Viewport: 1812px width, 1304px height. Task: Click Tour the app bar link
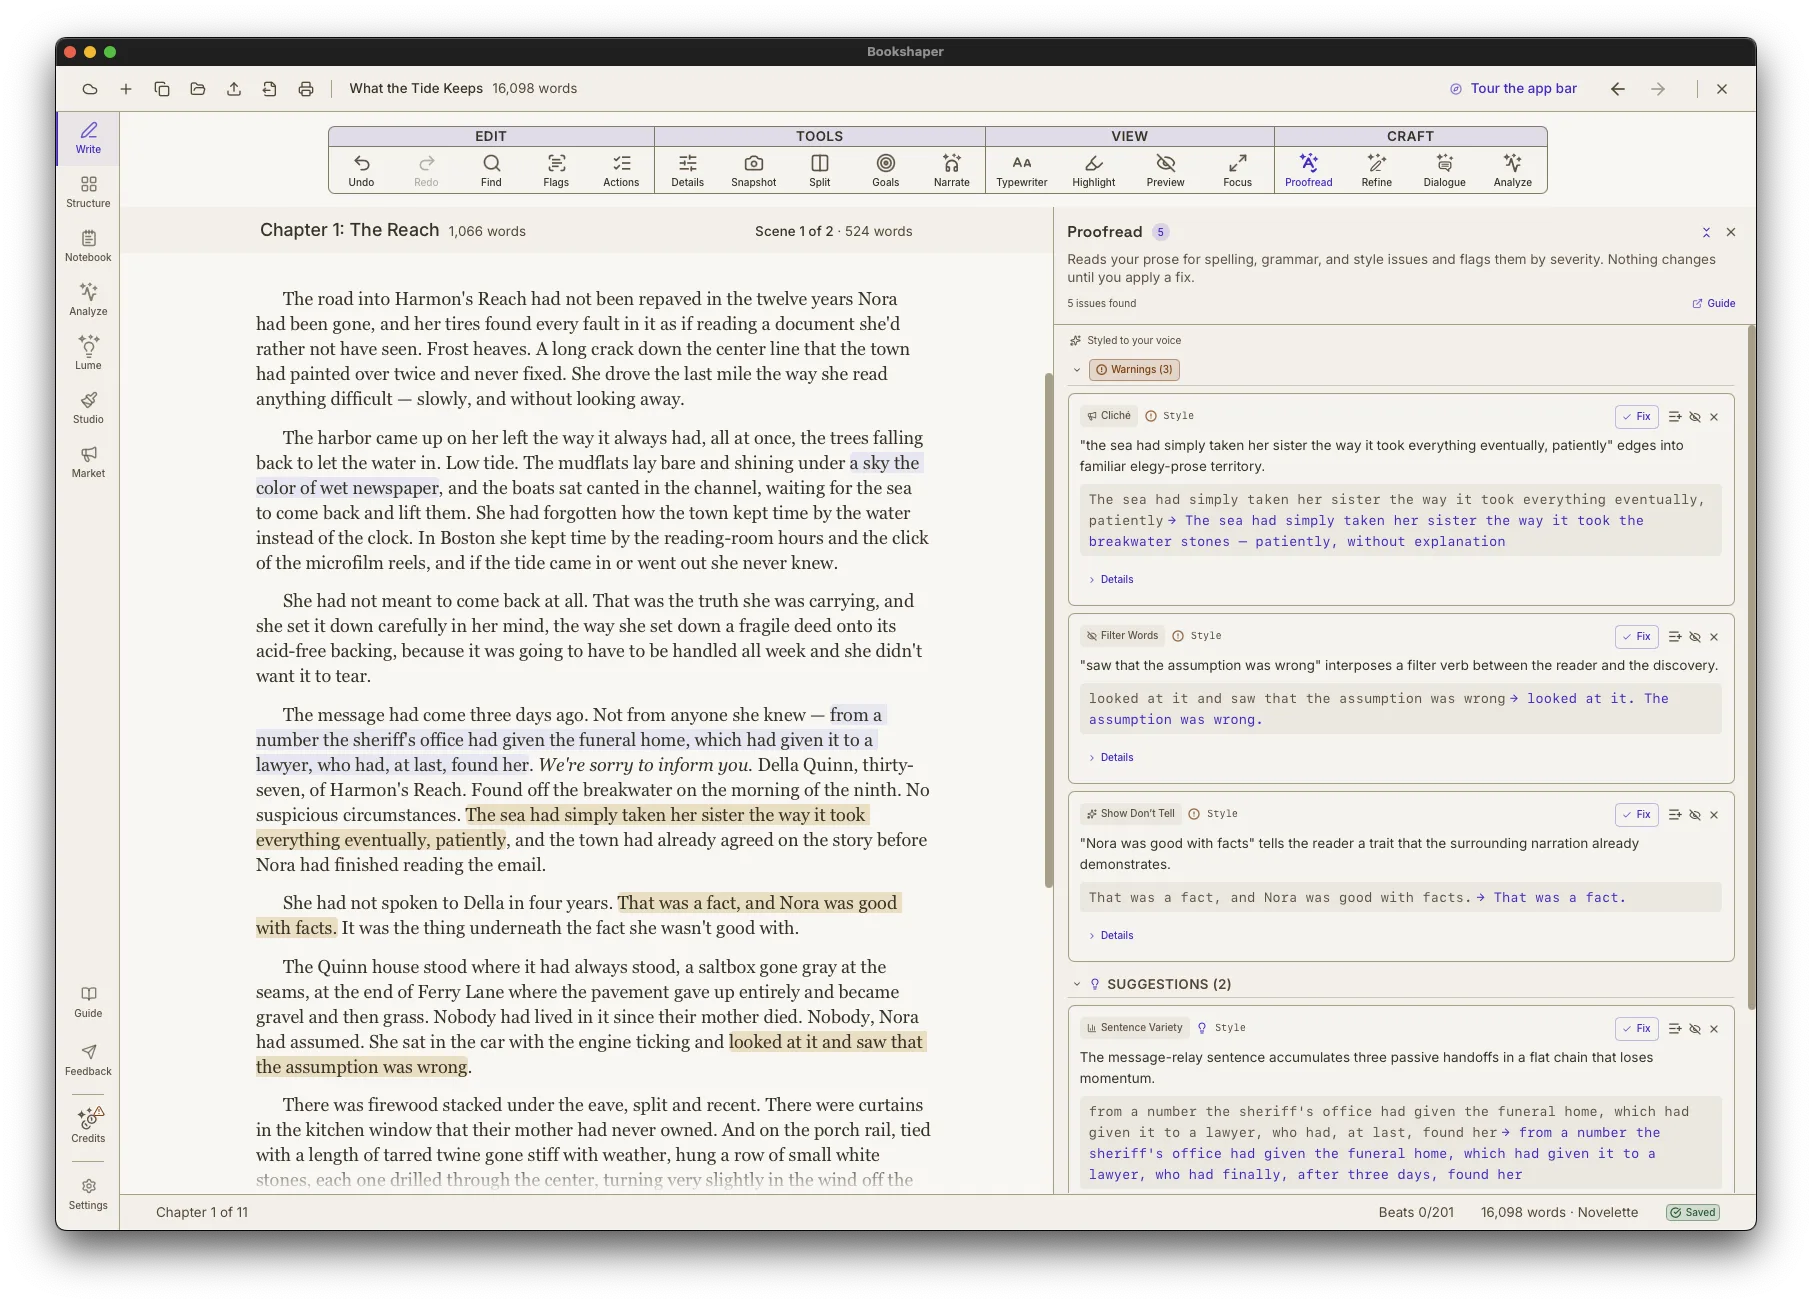[1513, 89]
